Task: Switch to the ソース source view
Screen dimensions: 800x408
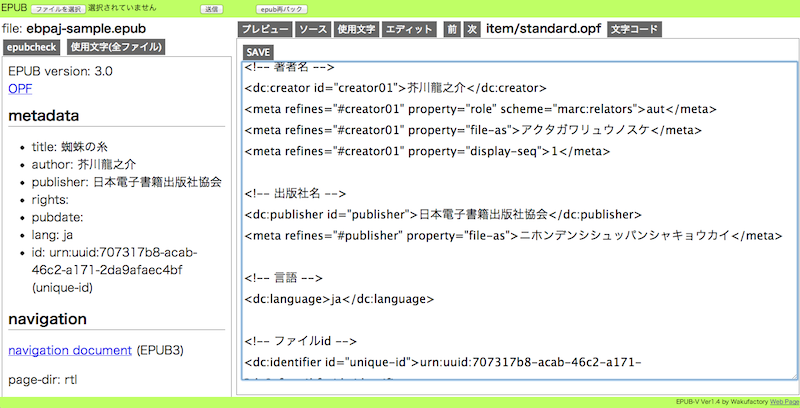Action: (313, 30)
